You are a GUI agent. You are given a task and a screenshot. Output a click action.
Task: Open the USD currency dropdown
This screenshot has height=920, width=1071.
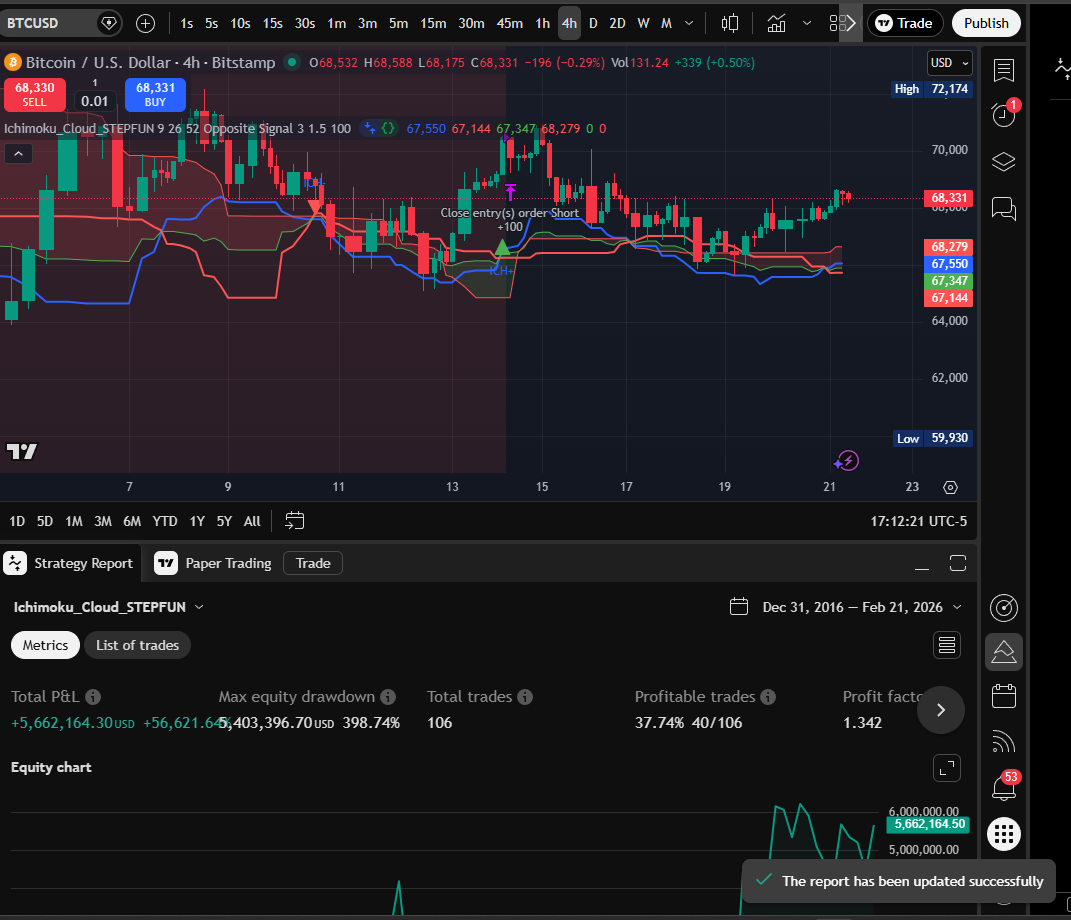tap(947, 62)
